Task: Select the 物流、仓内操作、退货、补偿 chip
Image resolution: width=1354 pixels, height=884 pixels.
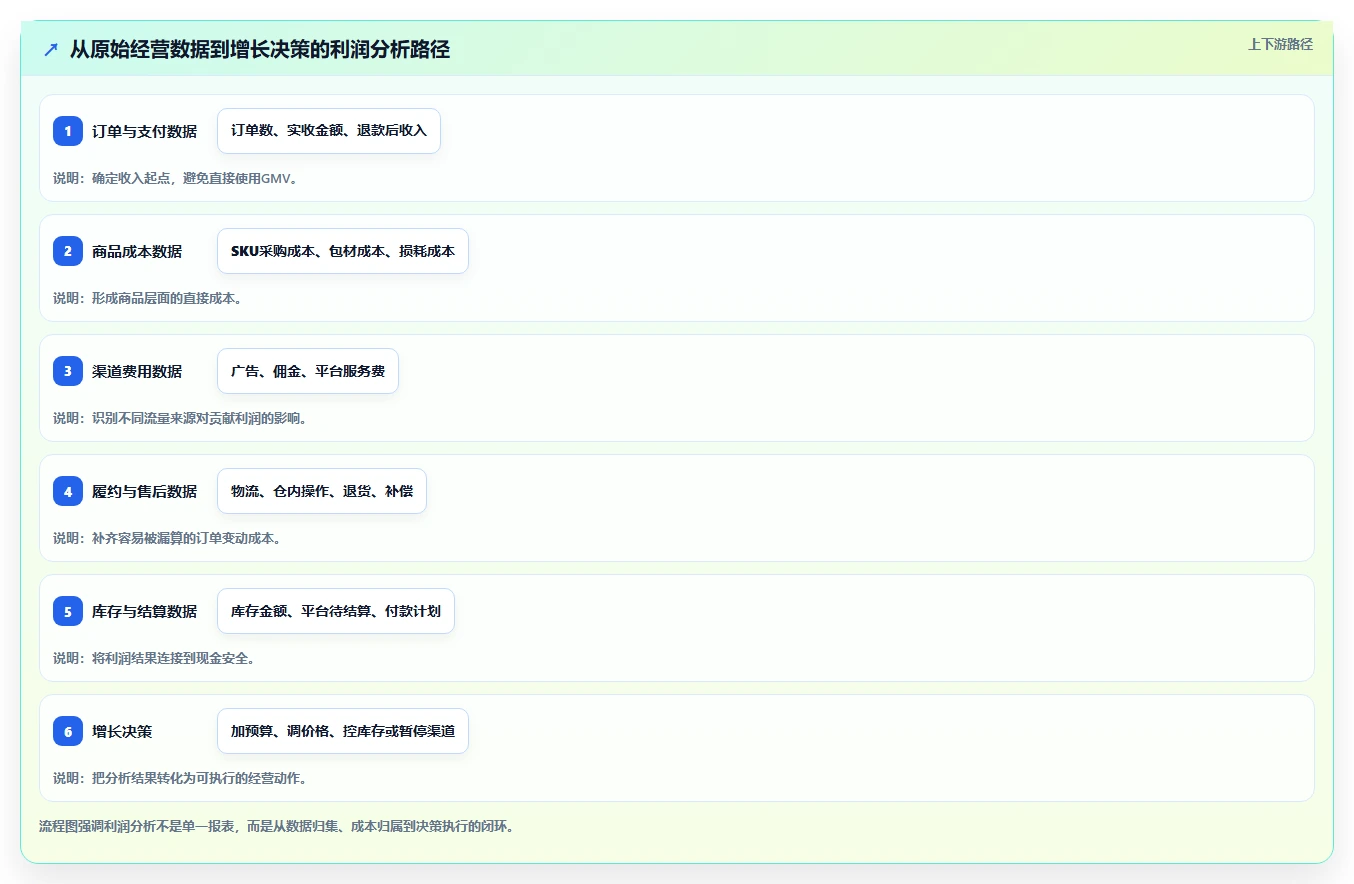Action: coord(322,491)
